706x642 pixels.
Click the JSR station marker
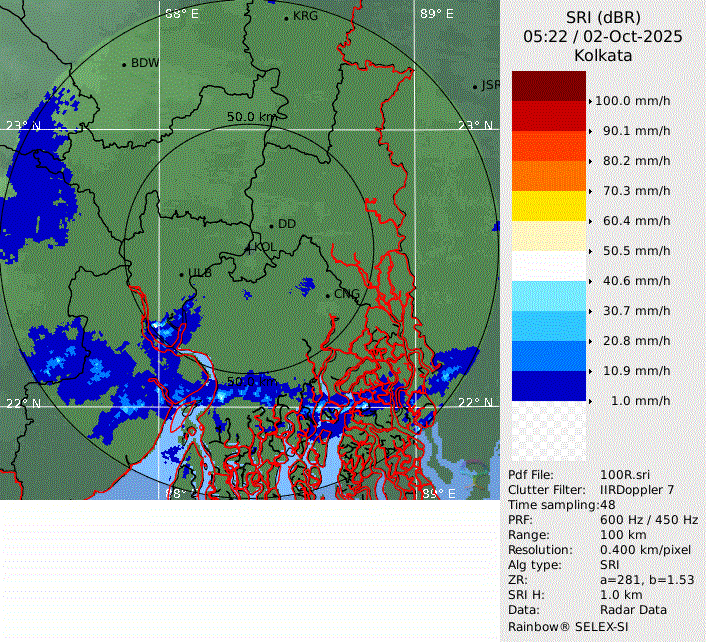(x=476, y=87)
